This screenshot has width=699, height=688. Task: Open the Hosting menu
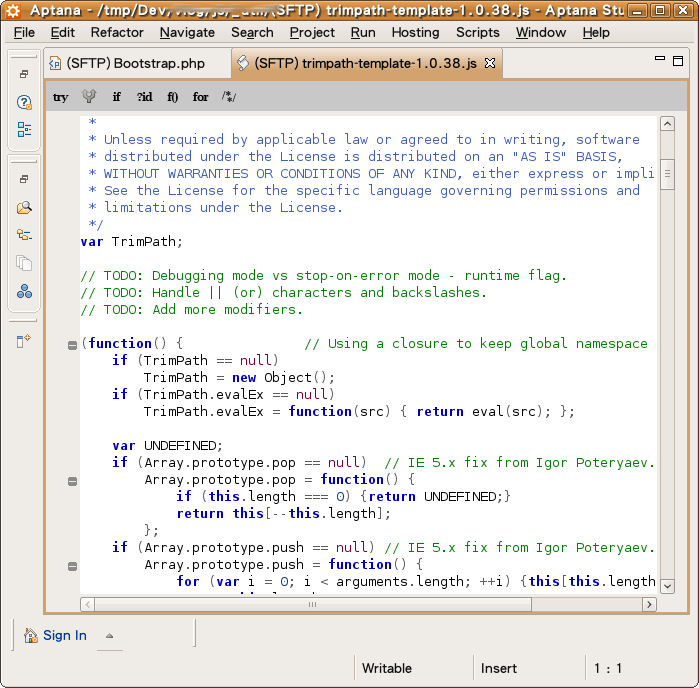click(x=415, y=33)
